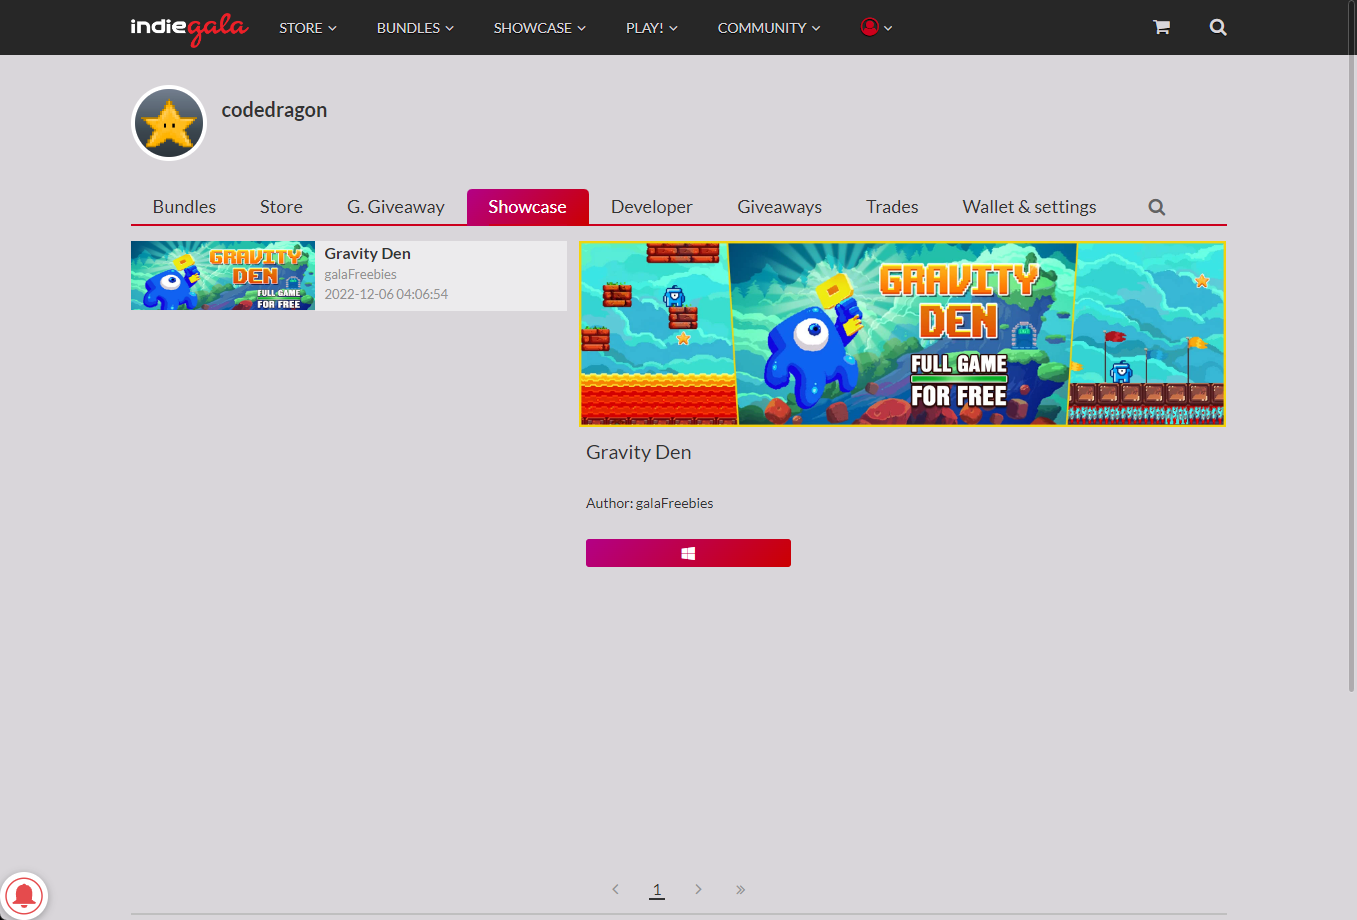1357x920 pixels.
Task: Jump to the last page double arrow
Action: click(740, 889)
